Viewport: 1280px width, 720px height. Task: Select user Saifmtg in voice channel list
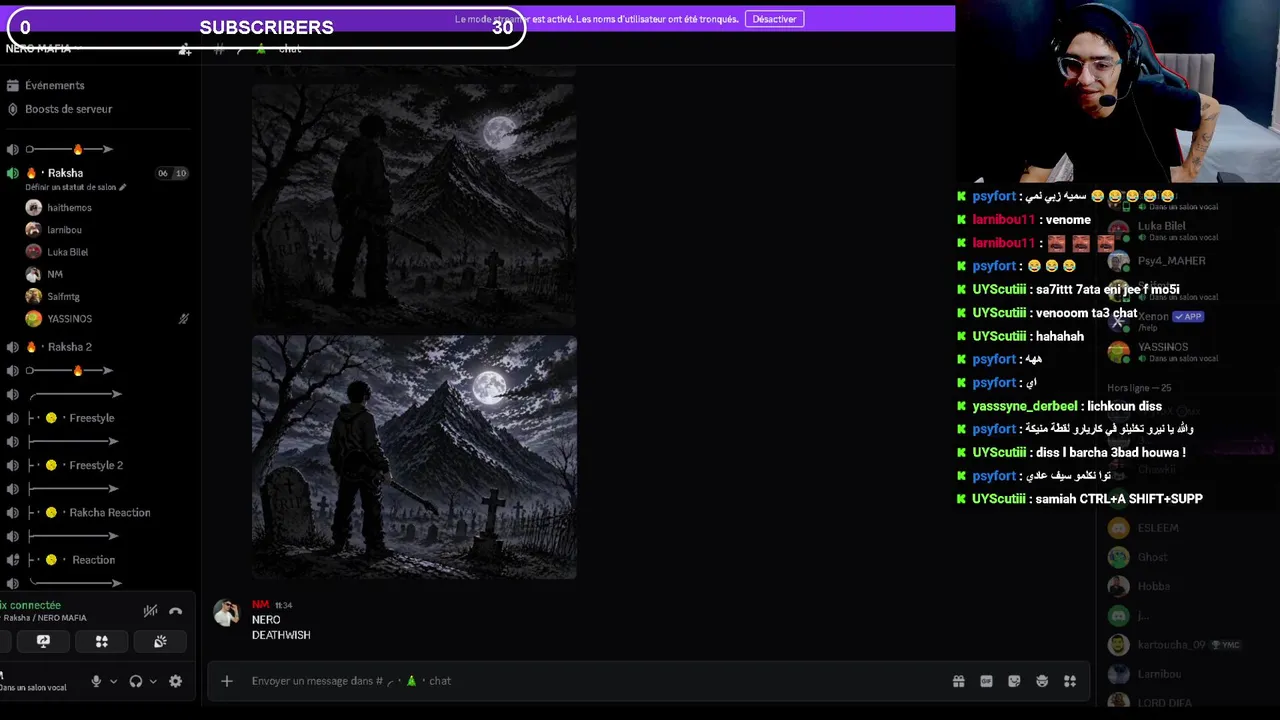click(x=63, y=296)
